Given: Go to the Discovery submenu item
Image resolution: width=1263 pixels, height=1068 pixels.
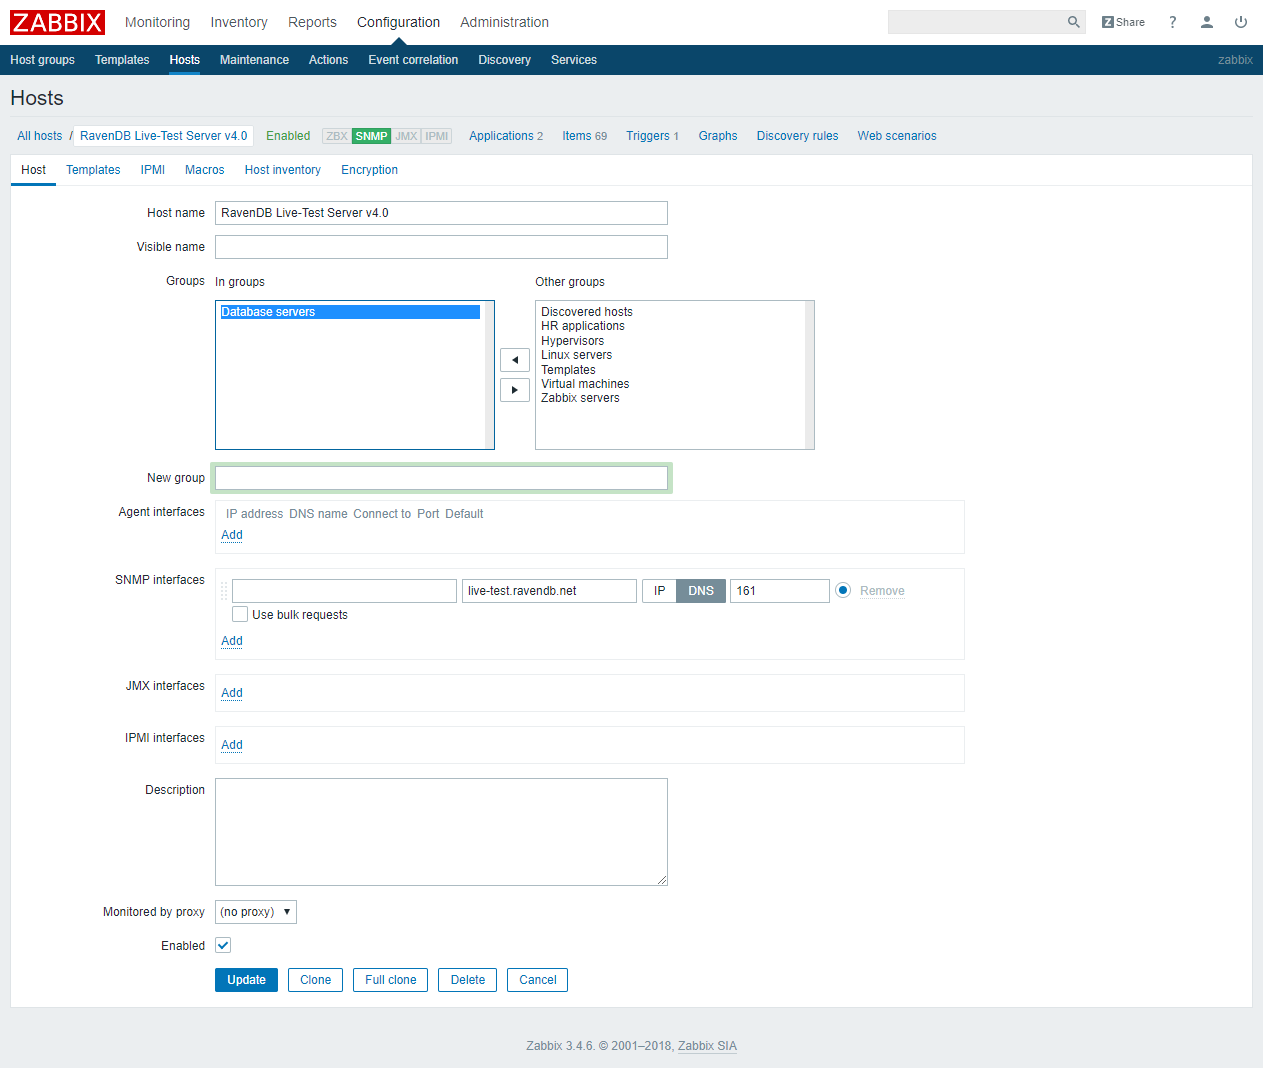Looking at the screenshot, I should tap(504, 60).
